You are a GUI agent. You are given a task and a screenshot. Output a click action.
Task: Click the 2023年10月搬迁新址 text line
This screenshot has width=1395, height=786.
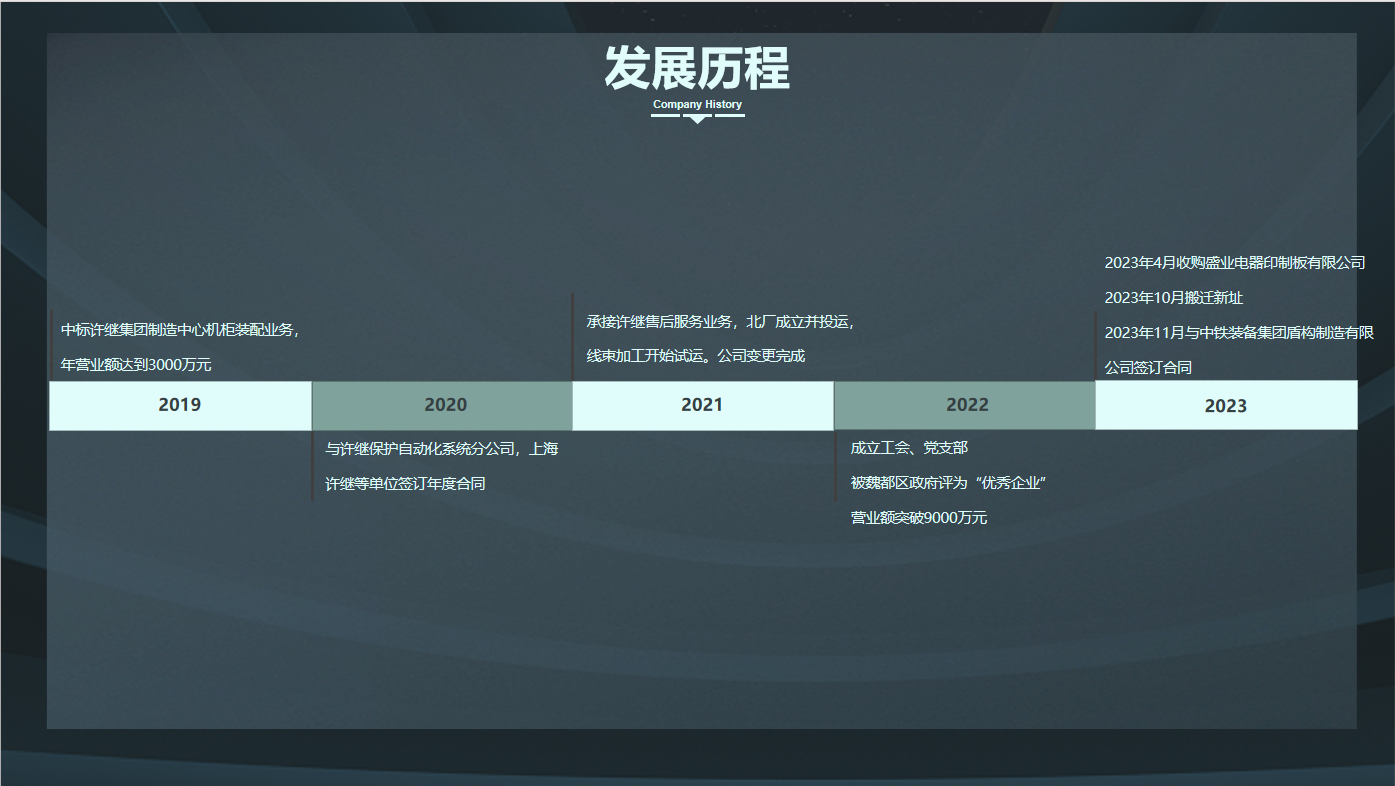pyautogui.click(x=1173, y=298)
